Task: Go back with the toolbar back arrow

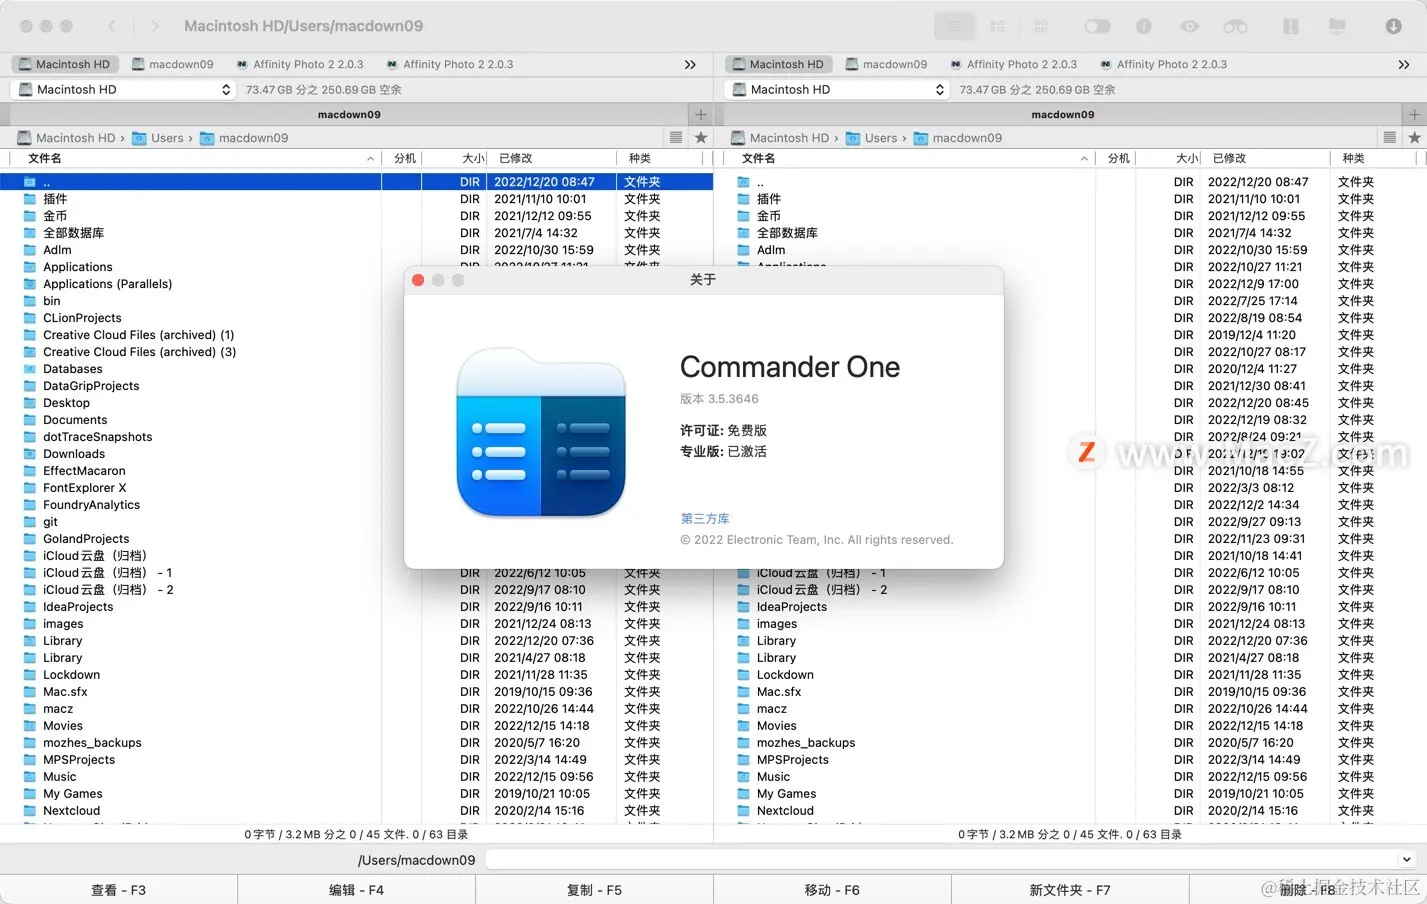Action: pos(112,26)
